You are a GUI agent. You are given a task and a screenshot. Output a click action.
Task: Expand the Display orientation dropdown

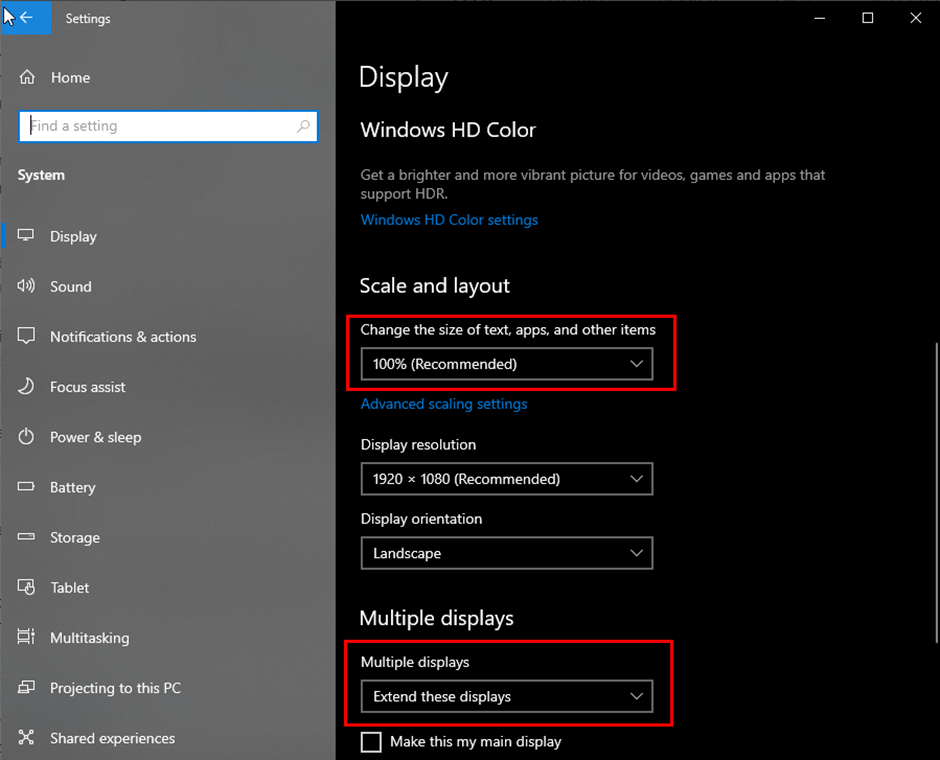point(506,553)
